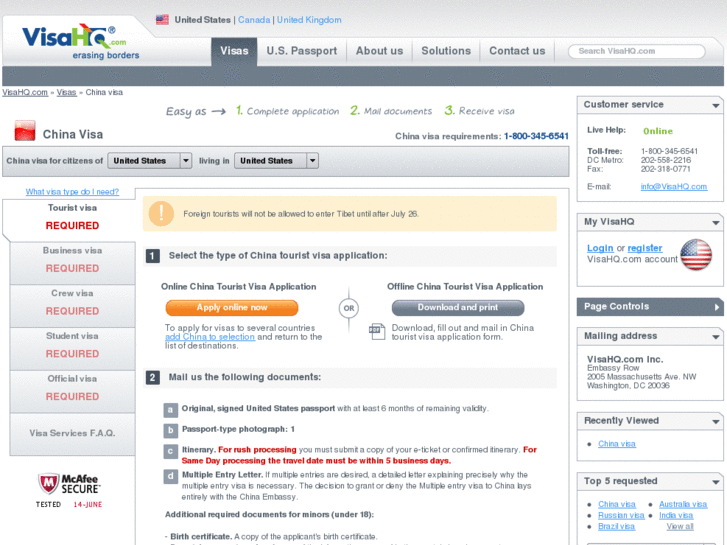Expand the Page Controls panel
727x545 pixels.
pos(717,307)
